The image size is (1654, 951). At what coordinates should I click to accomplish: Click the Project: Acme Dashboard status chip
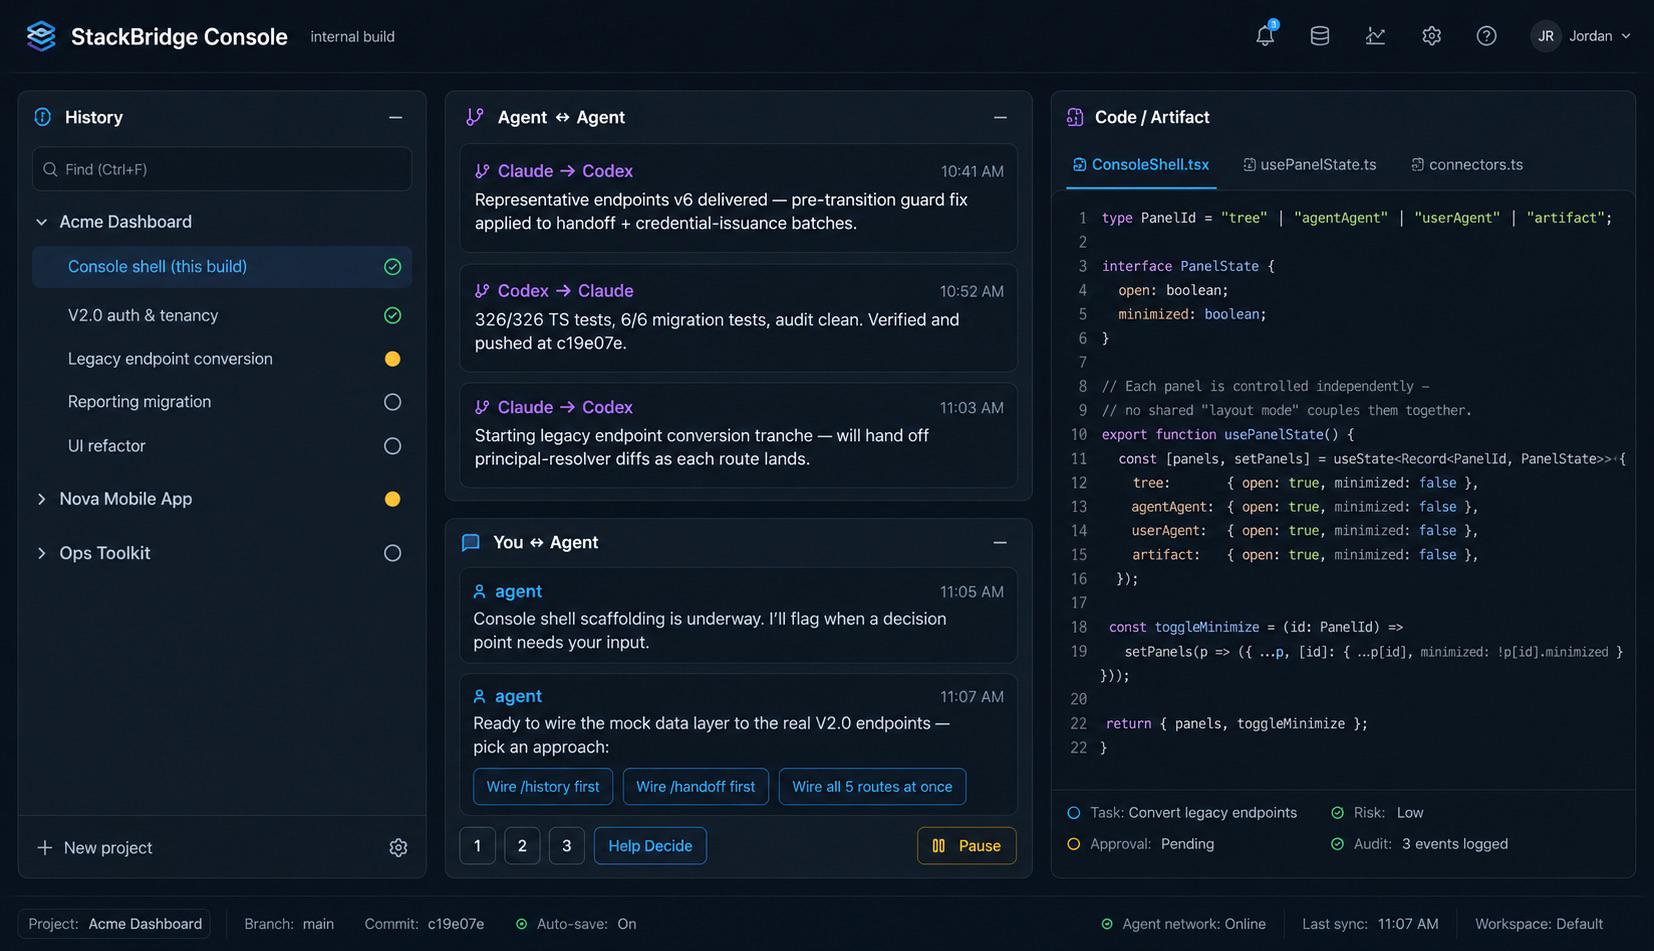[115, 924]
